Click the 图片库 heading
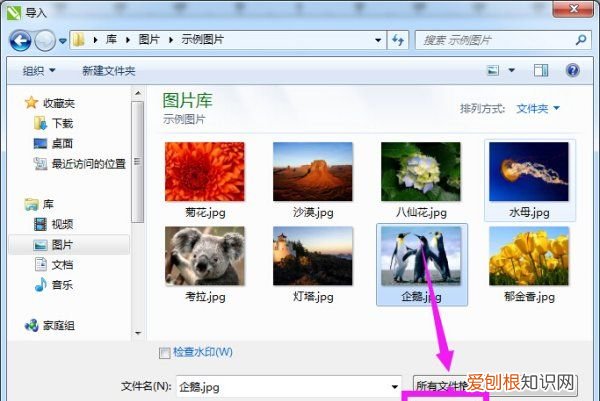Image resolution: width=600 pixels, height=401 pixels. point(188,101)
